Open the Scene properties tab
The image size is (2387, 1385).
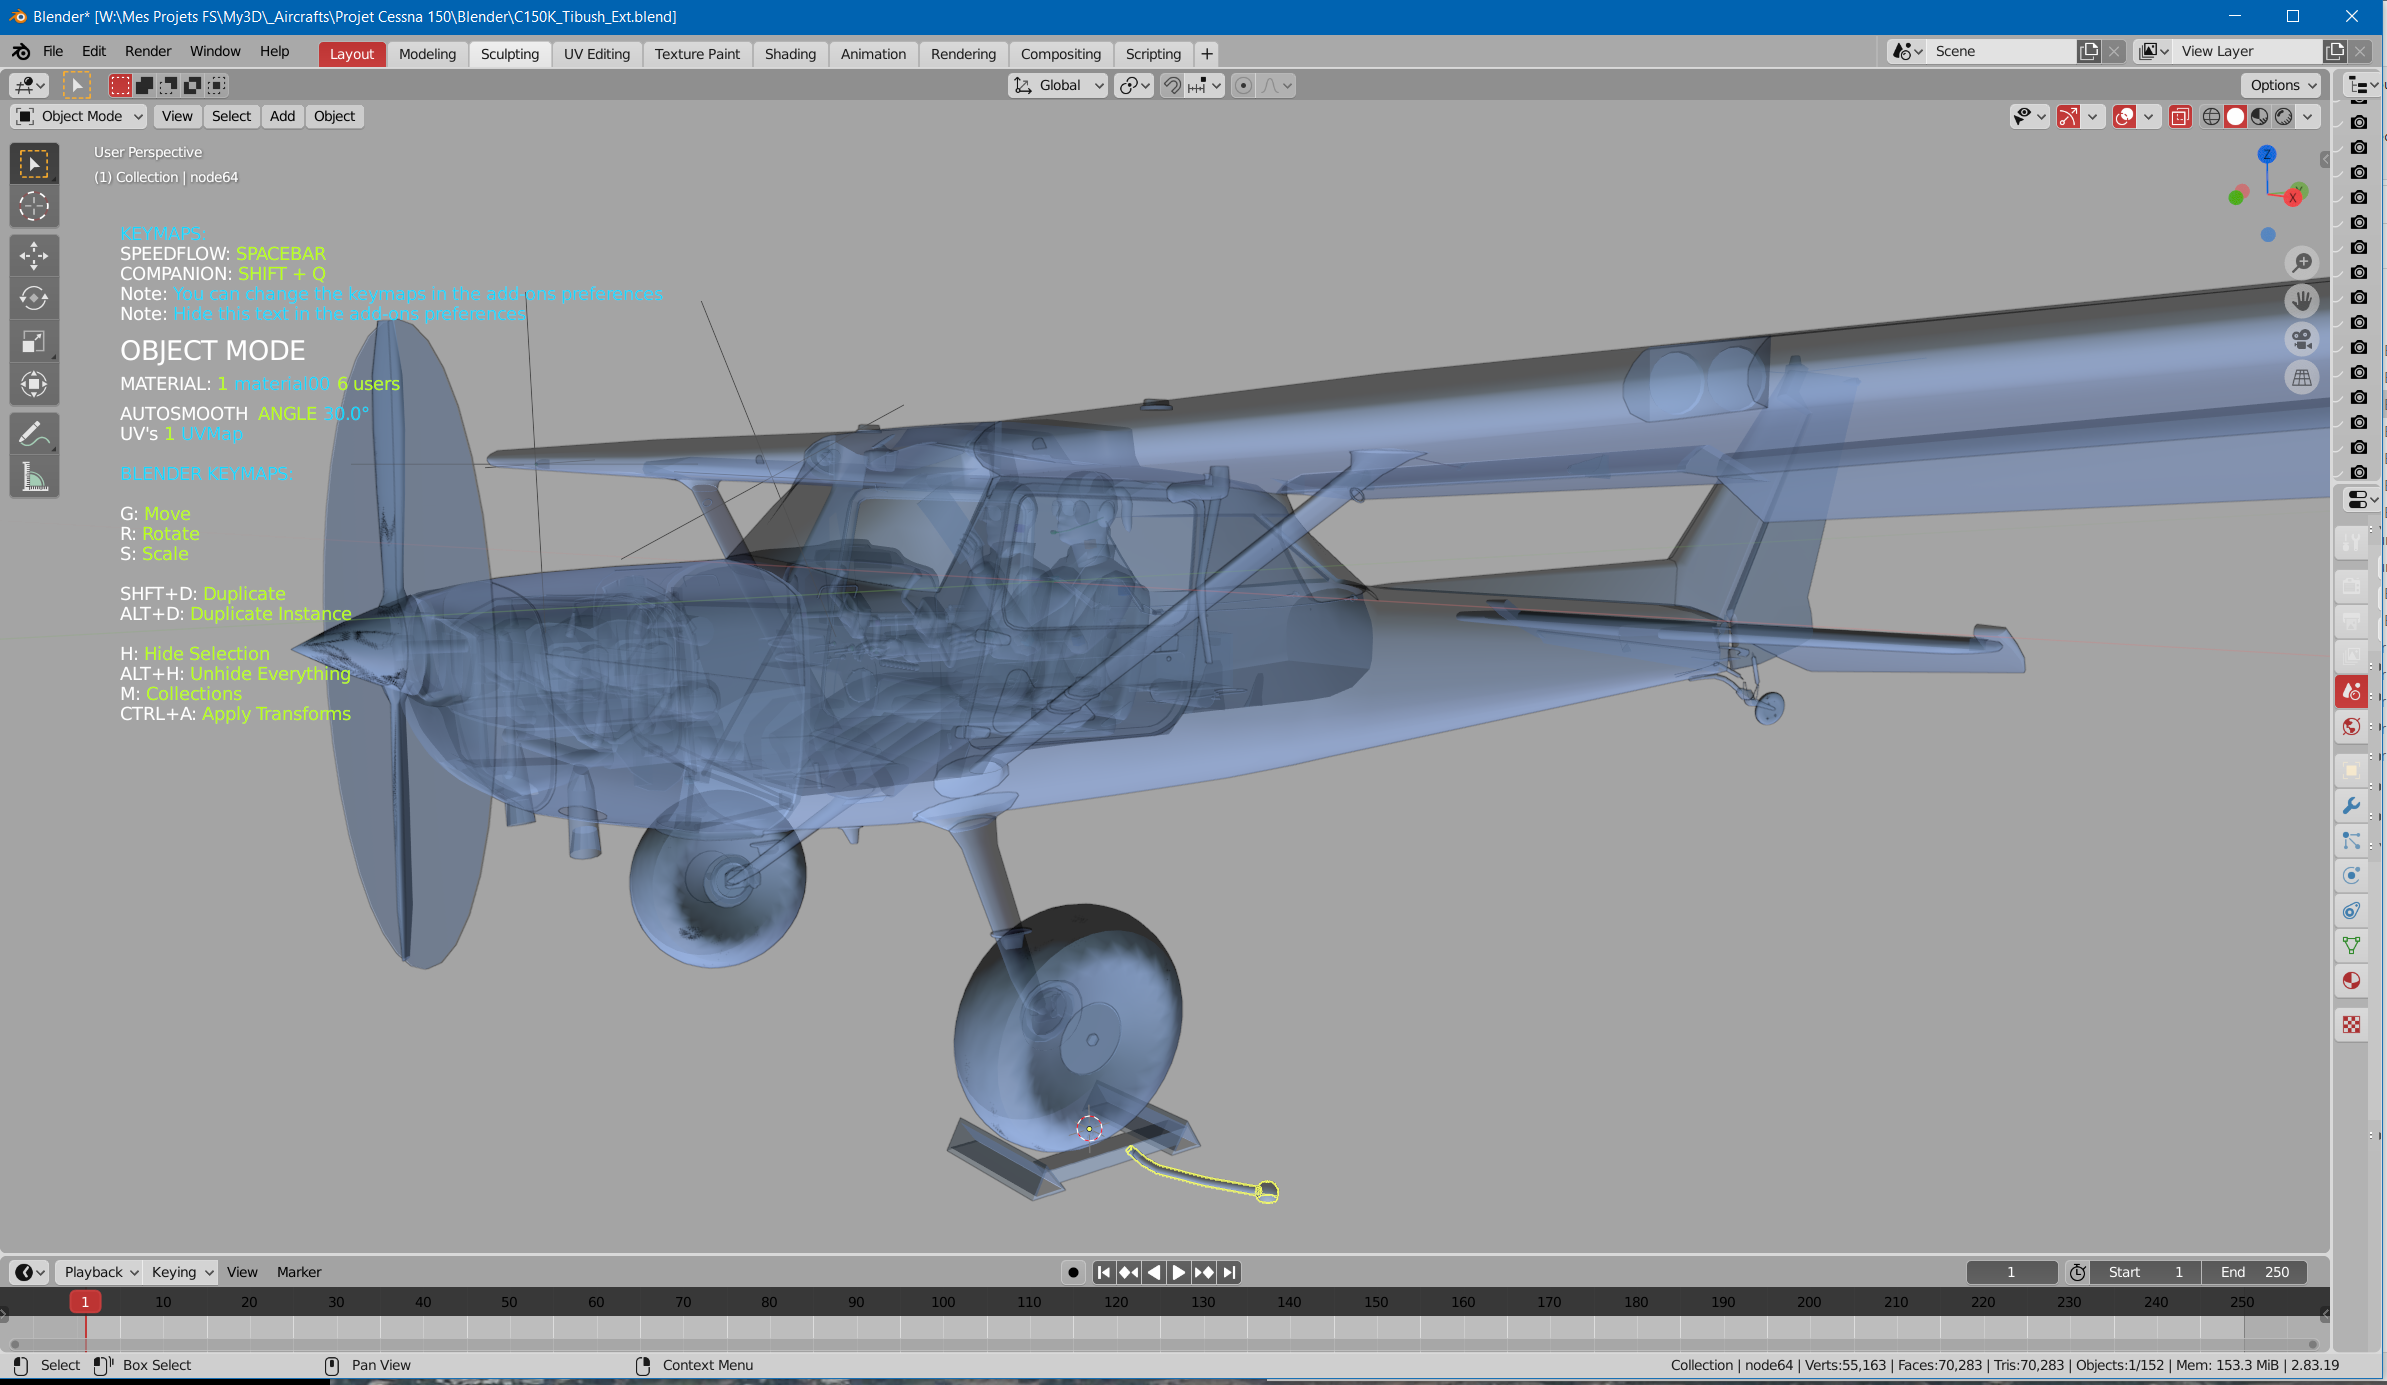tap(2352, 691)
